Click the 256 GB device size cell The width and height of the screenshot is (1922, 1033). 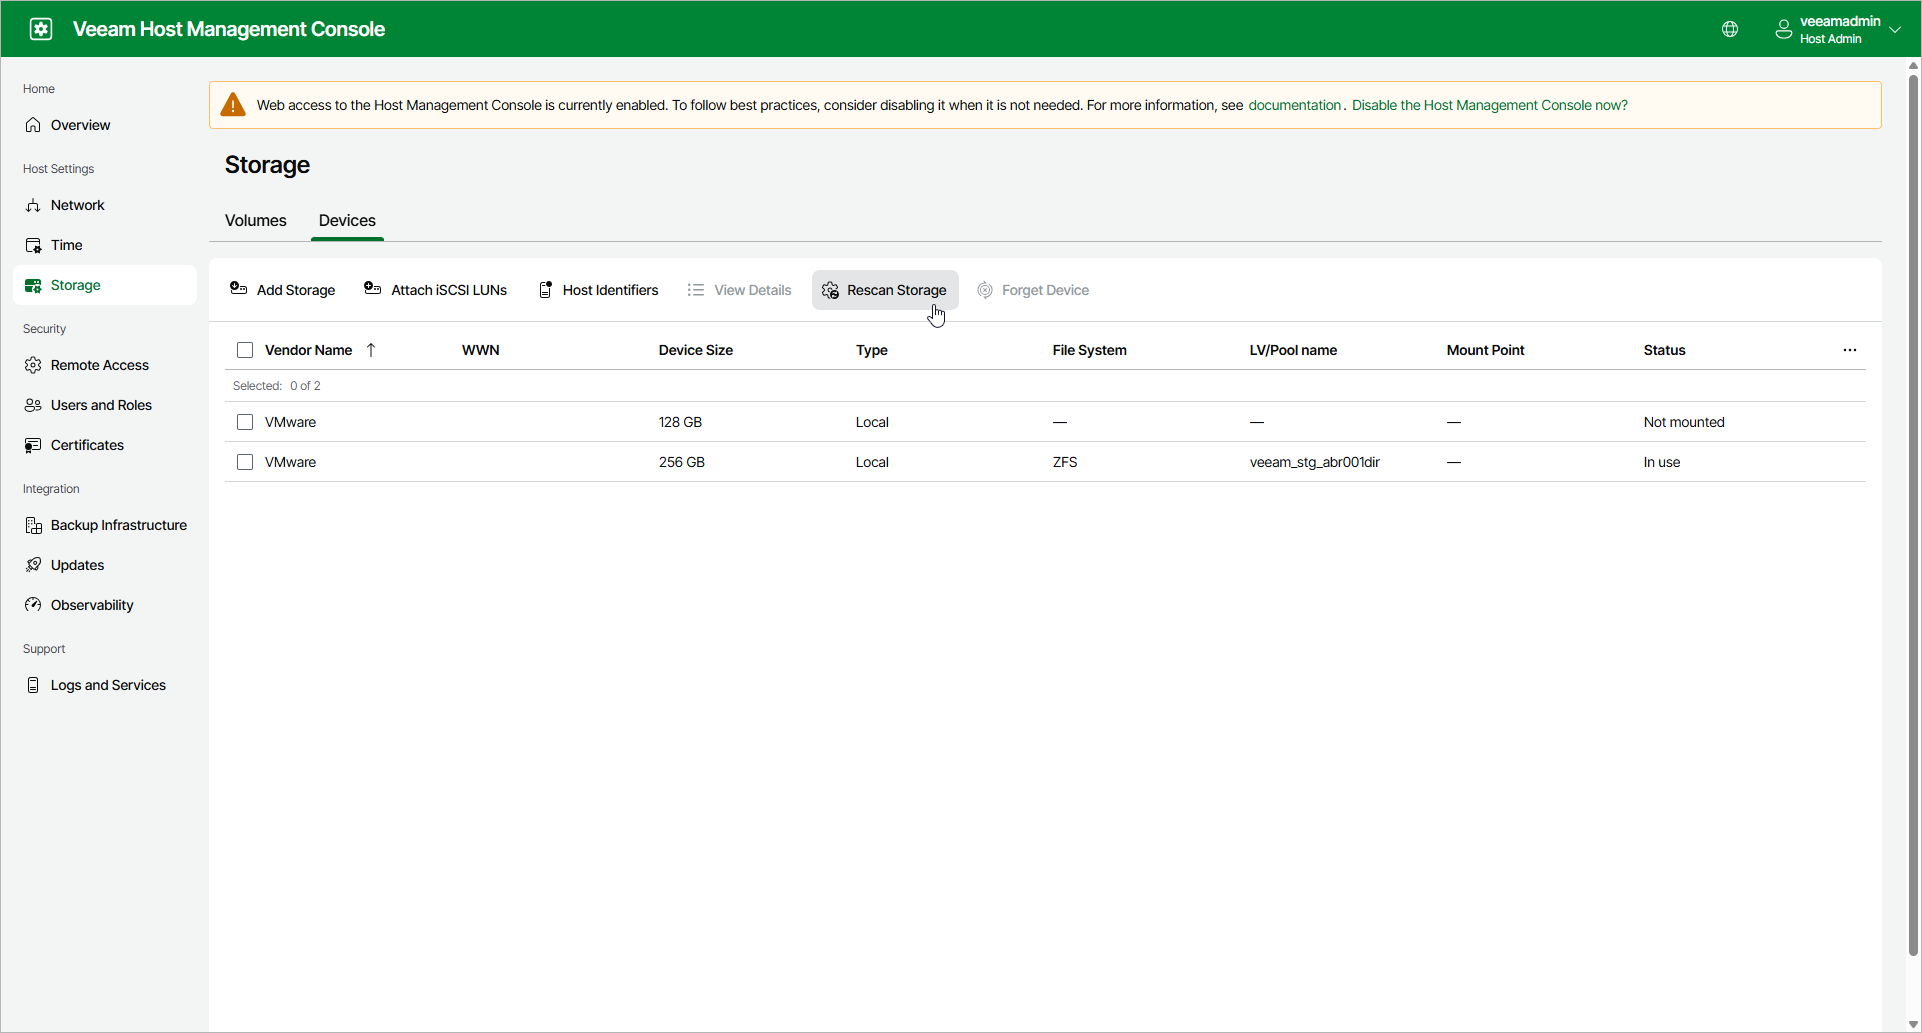pos(682,462)
